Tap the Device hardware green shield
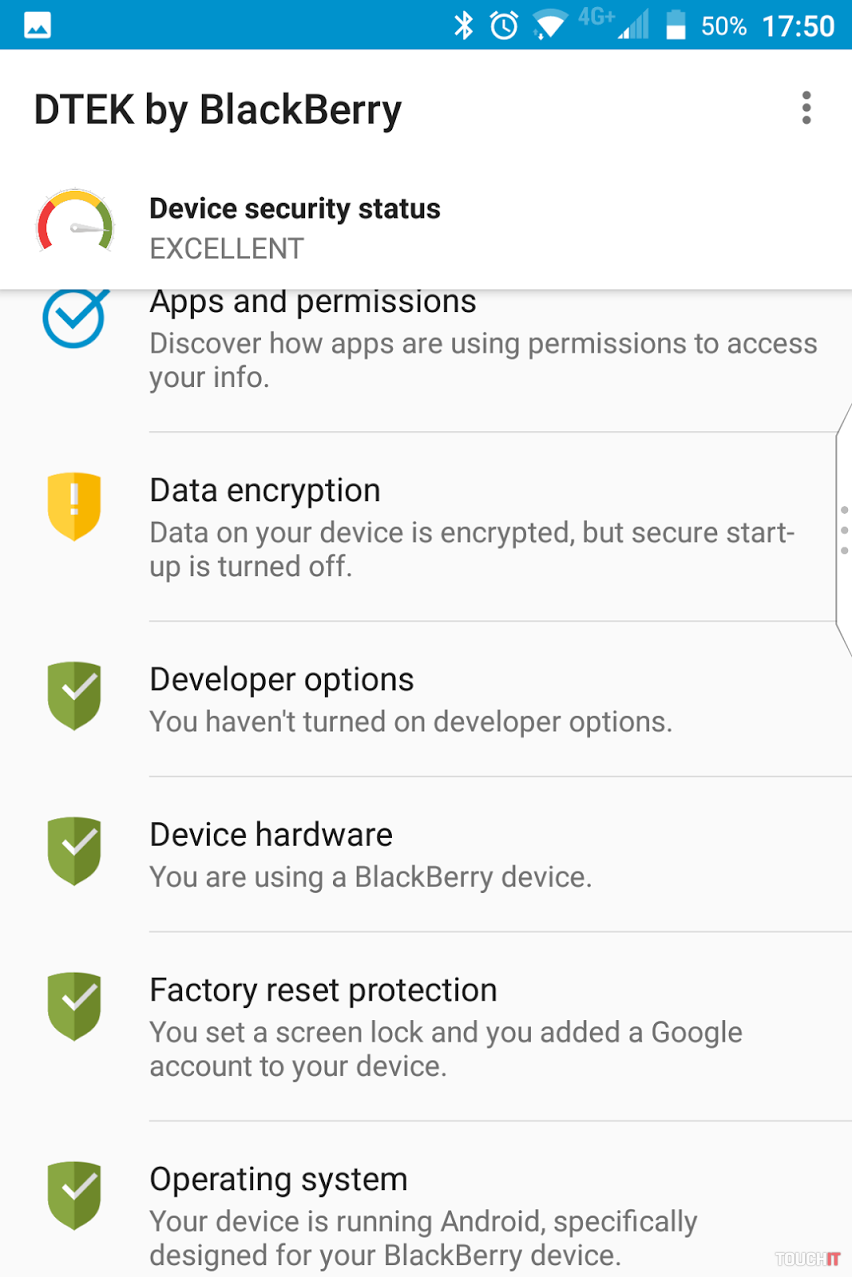Image resolution: width=852 pixels, height=1277 pixels. [x=75, y=851]
